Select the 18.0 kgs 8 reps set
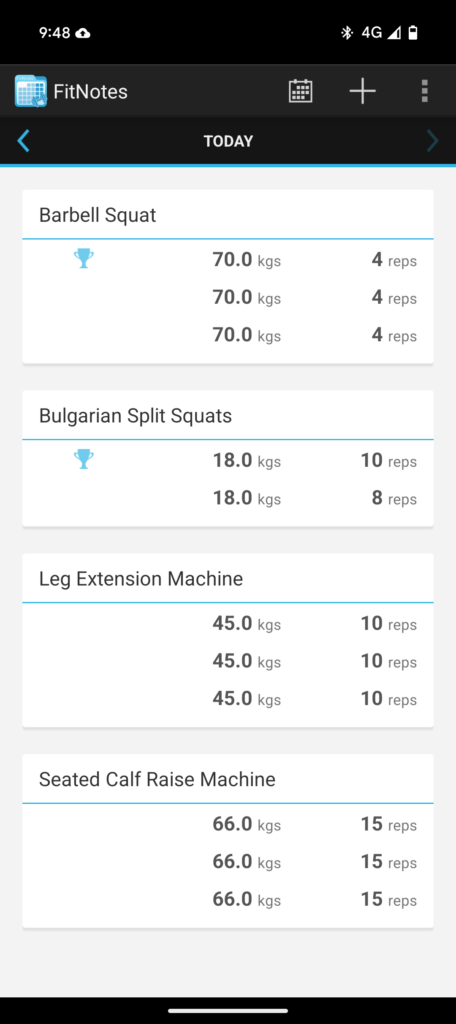Viewport: 456px width, 1024px height. click(x=228, y=498)
